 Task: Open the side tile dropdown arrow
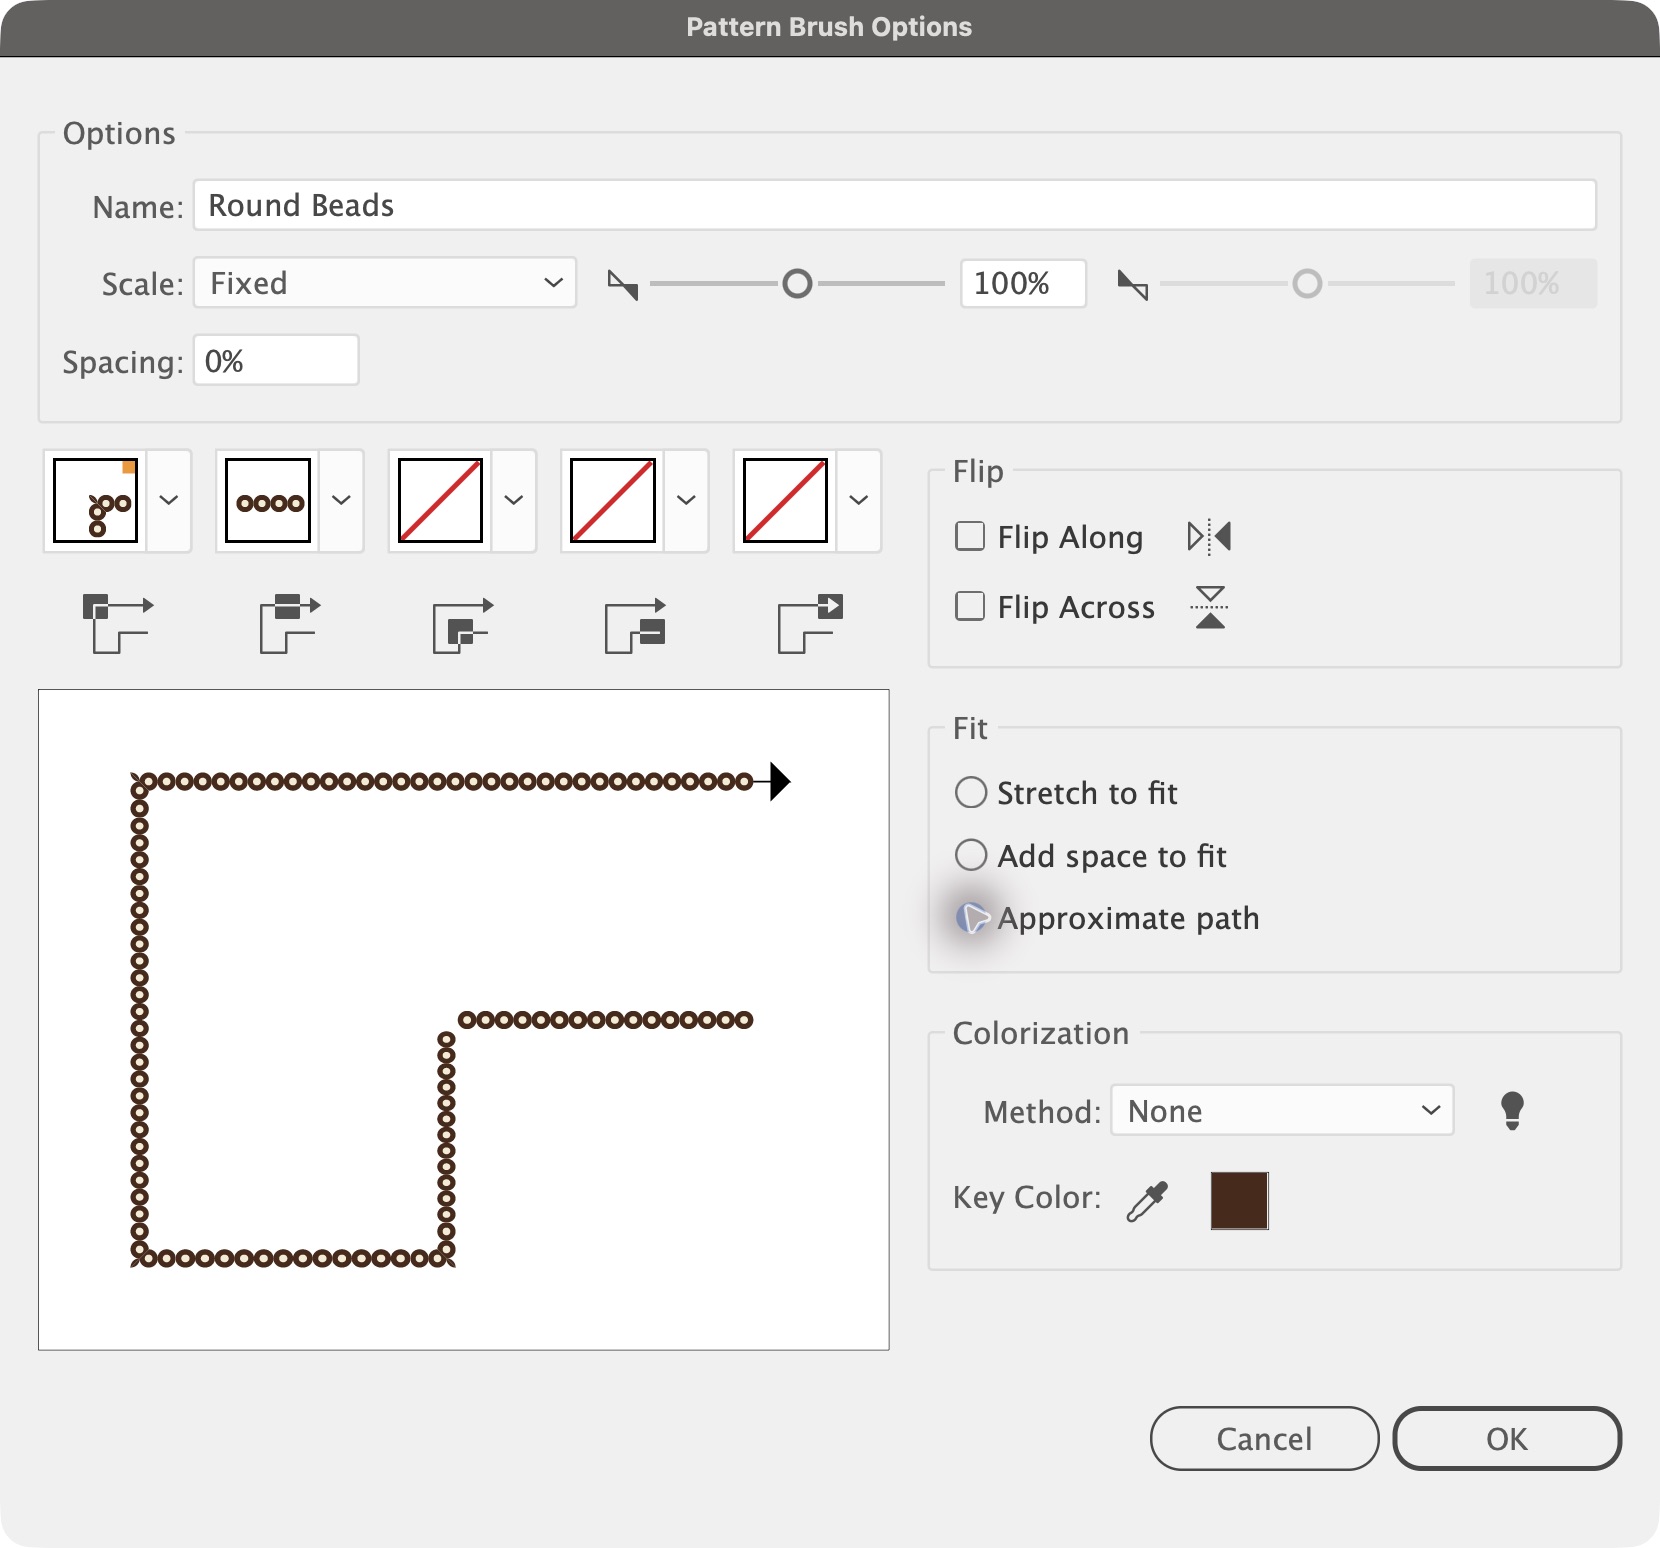(341, 500)
